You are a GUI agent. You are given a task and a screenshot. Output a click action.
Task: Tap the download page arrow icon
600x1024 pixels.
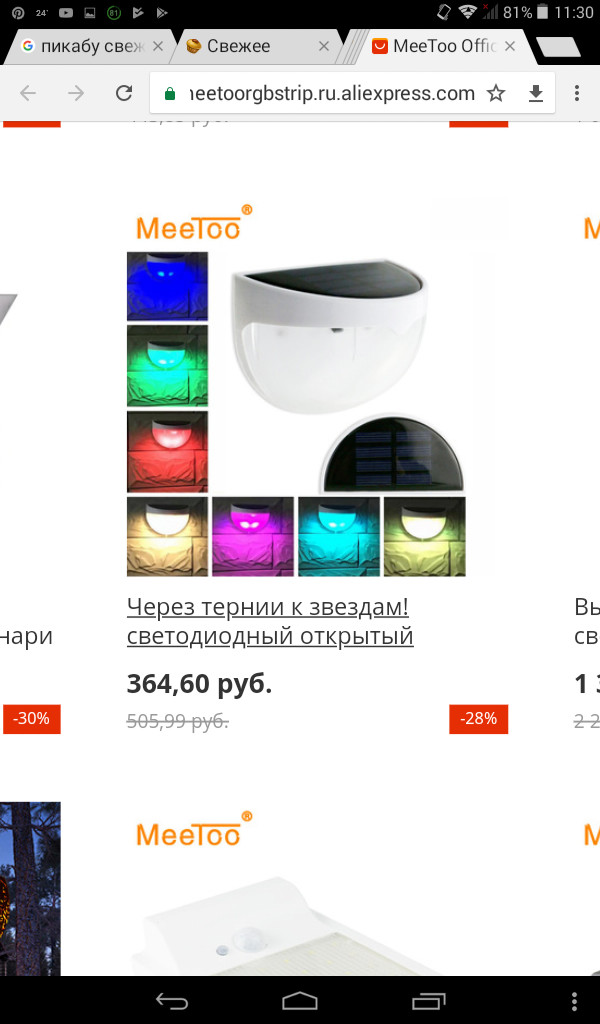535,94
